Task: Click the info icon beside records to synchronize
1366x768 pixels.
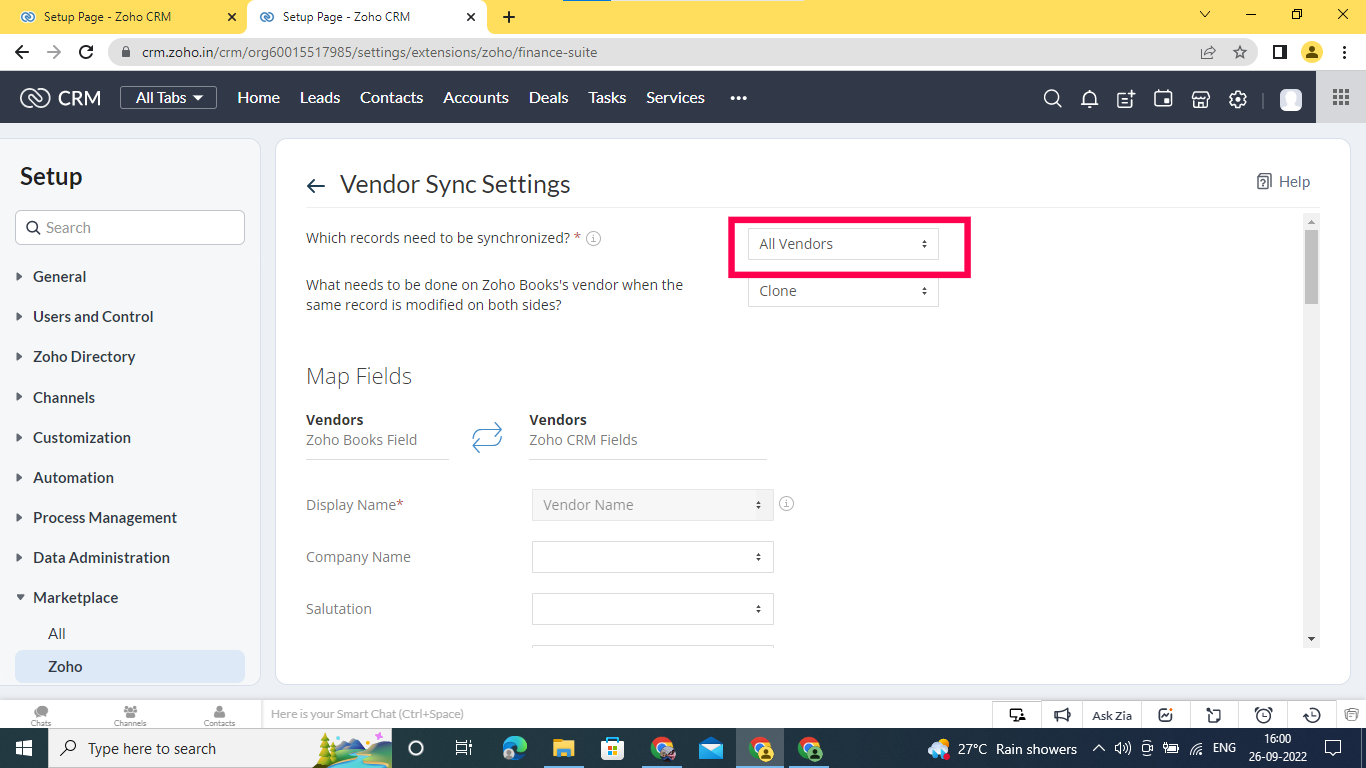Action: pos(593,238)
